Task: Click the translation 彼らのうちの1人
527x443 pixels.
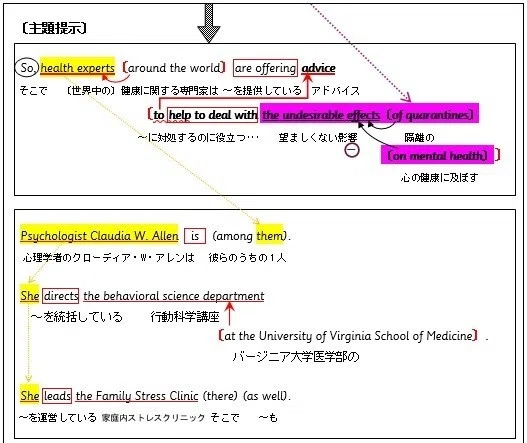Action: tap(247, 257)
